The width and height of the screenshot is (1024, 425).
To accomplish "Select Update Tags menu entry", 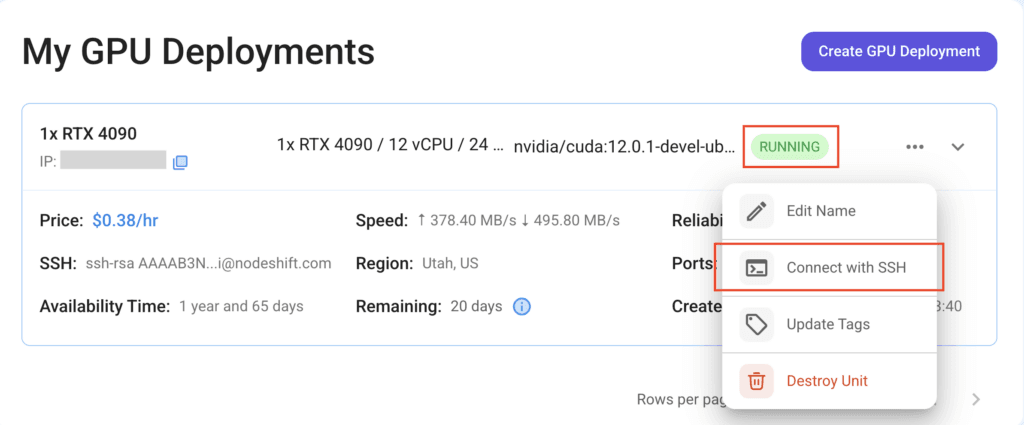I will pos(829,324).
